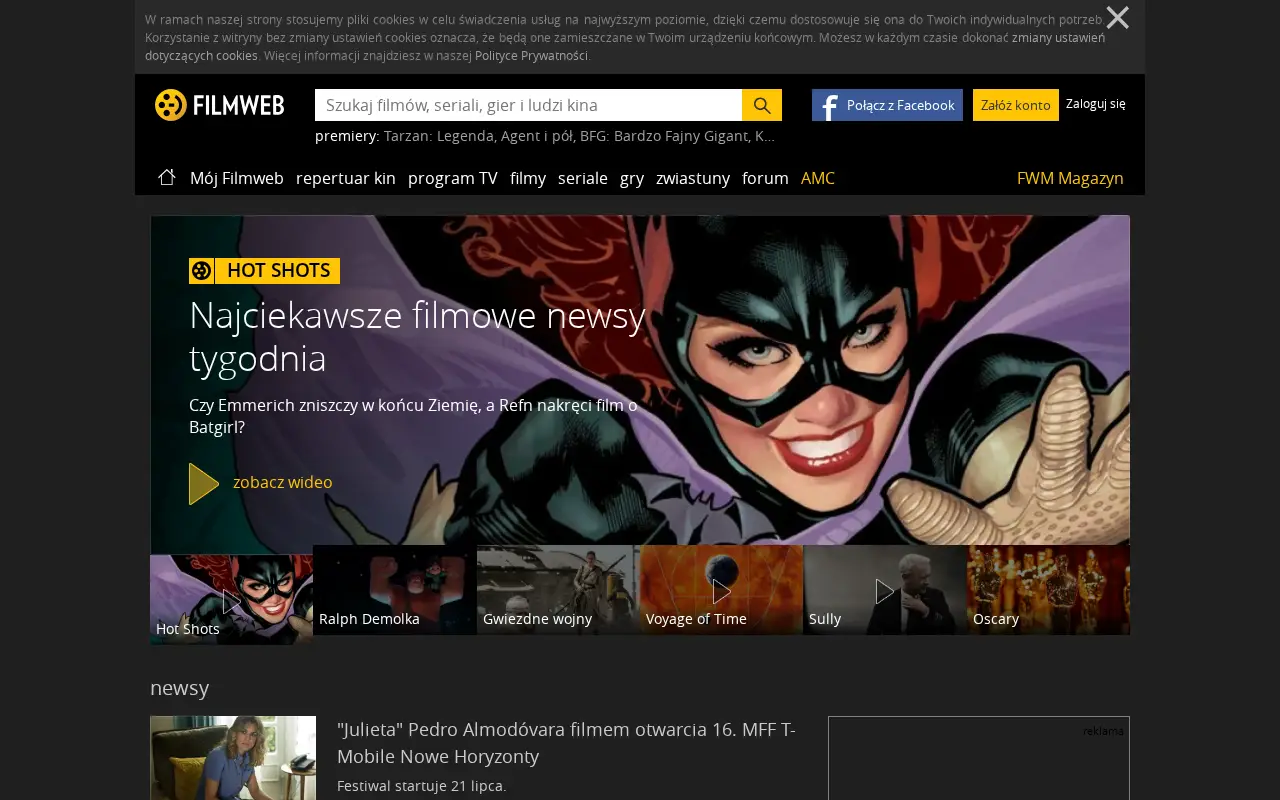Screen dimensions: 1280x800
Task: Close the cookies notice banner
Action: 1117,17
